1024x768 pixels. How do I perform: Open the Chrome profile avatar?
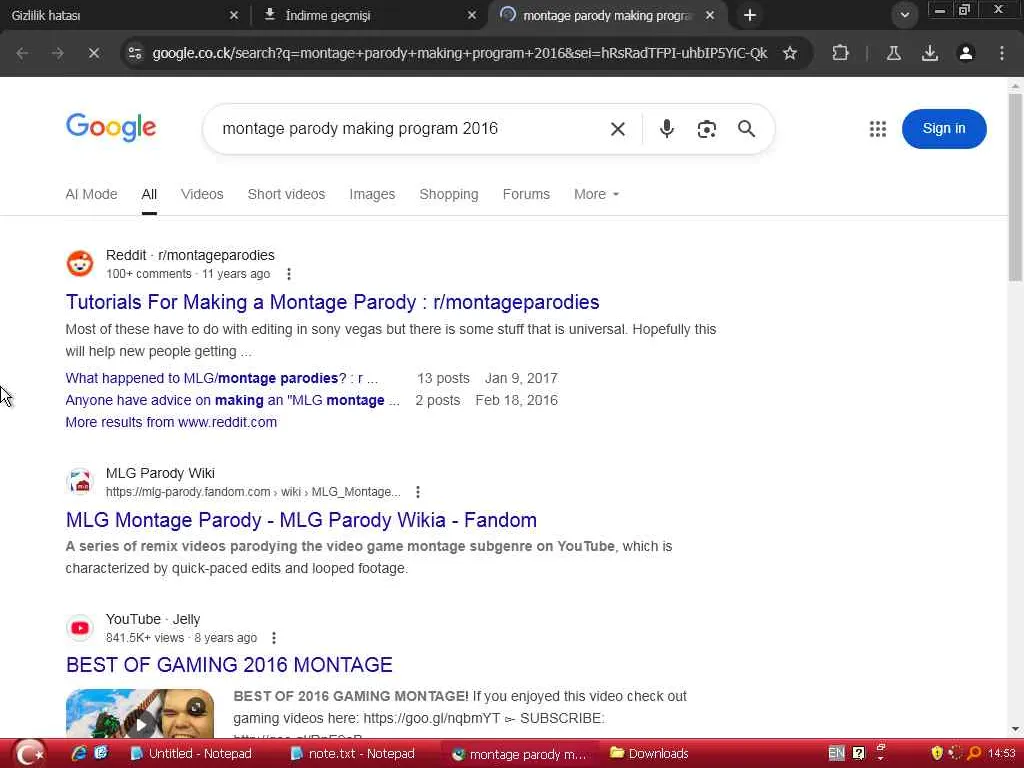pos(965,53)
